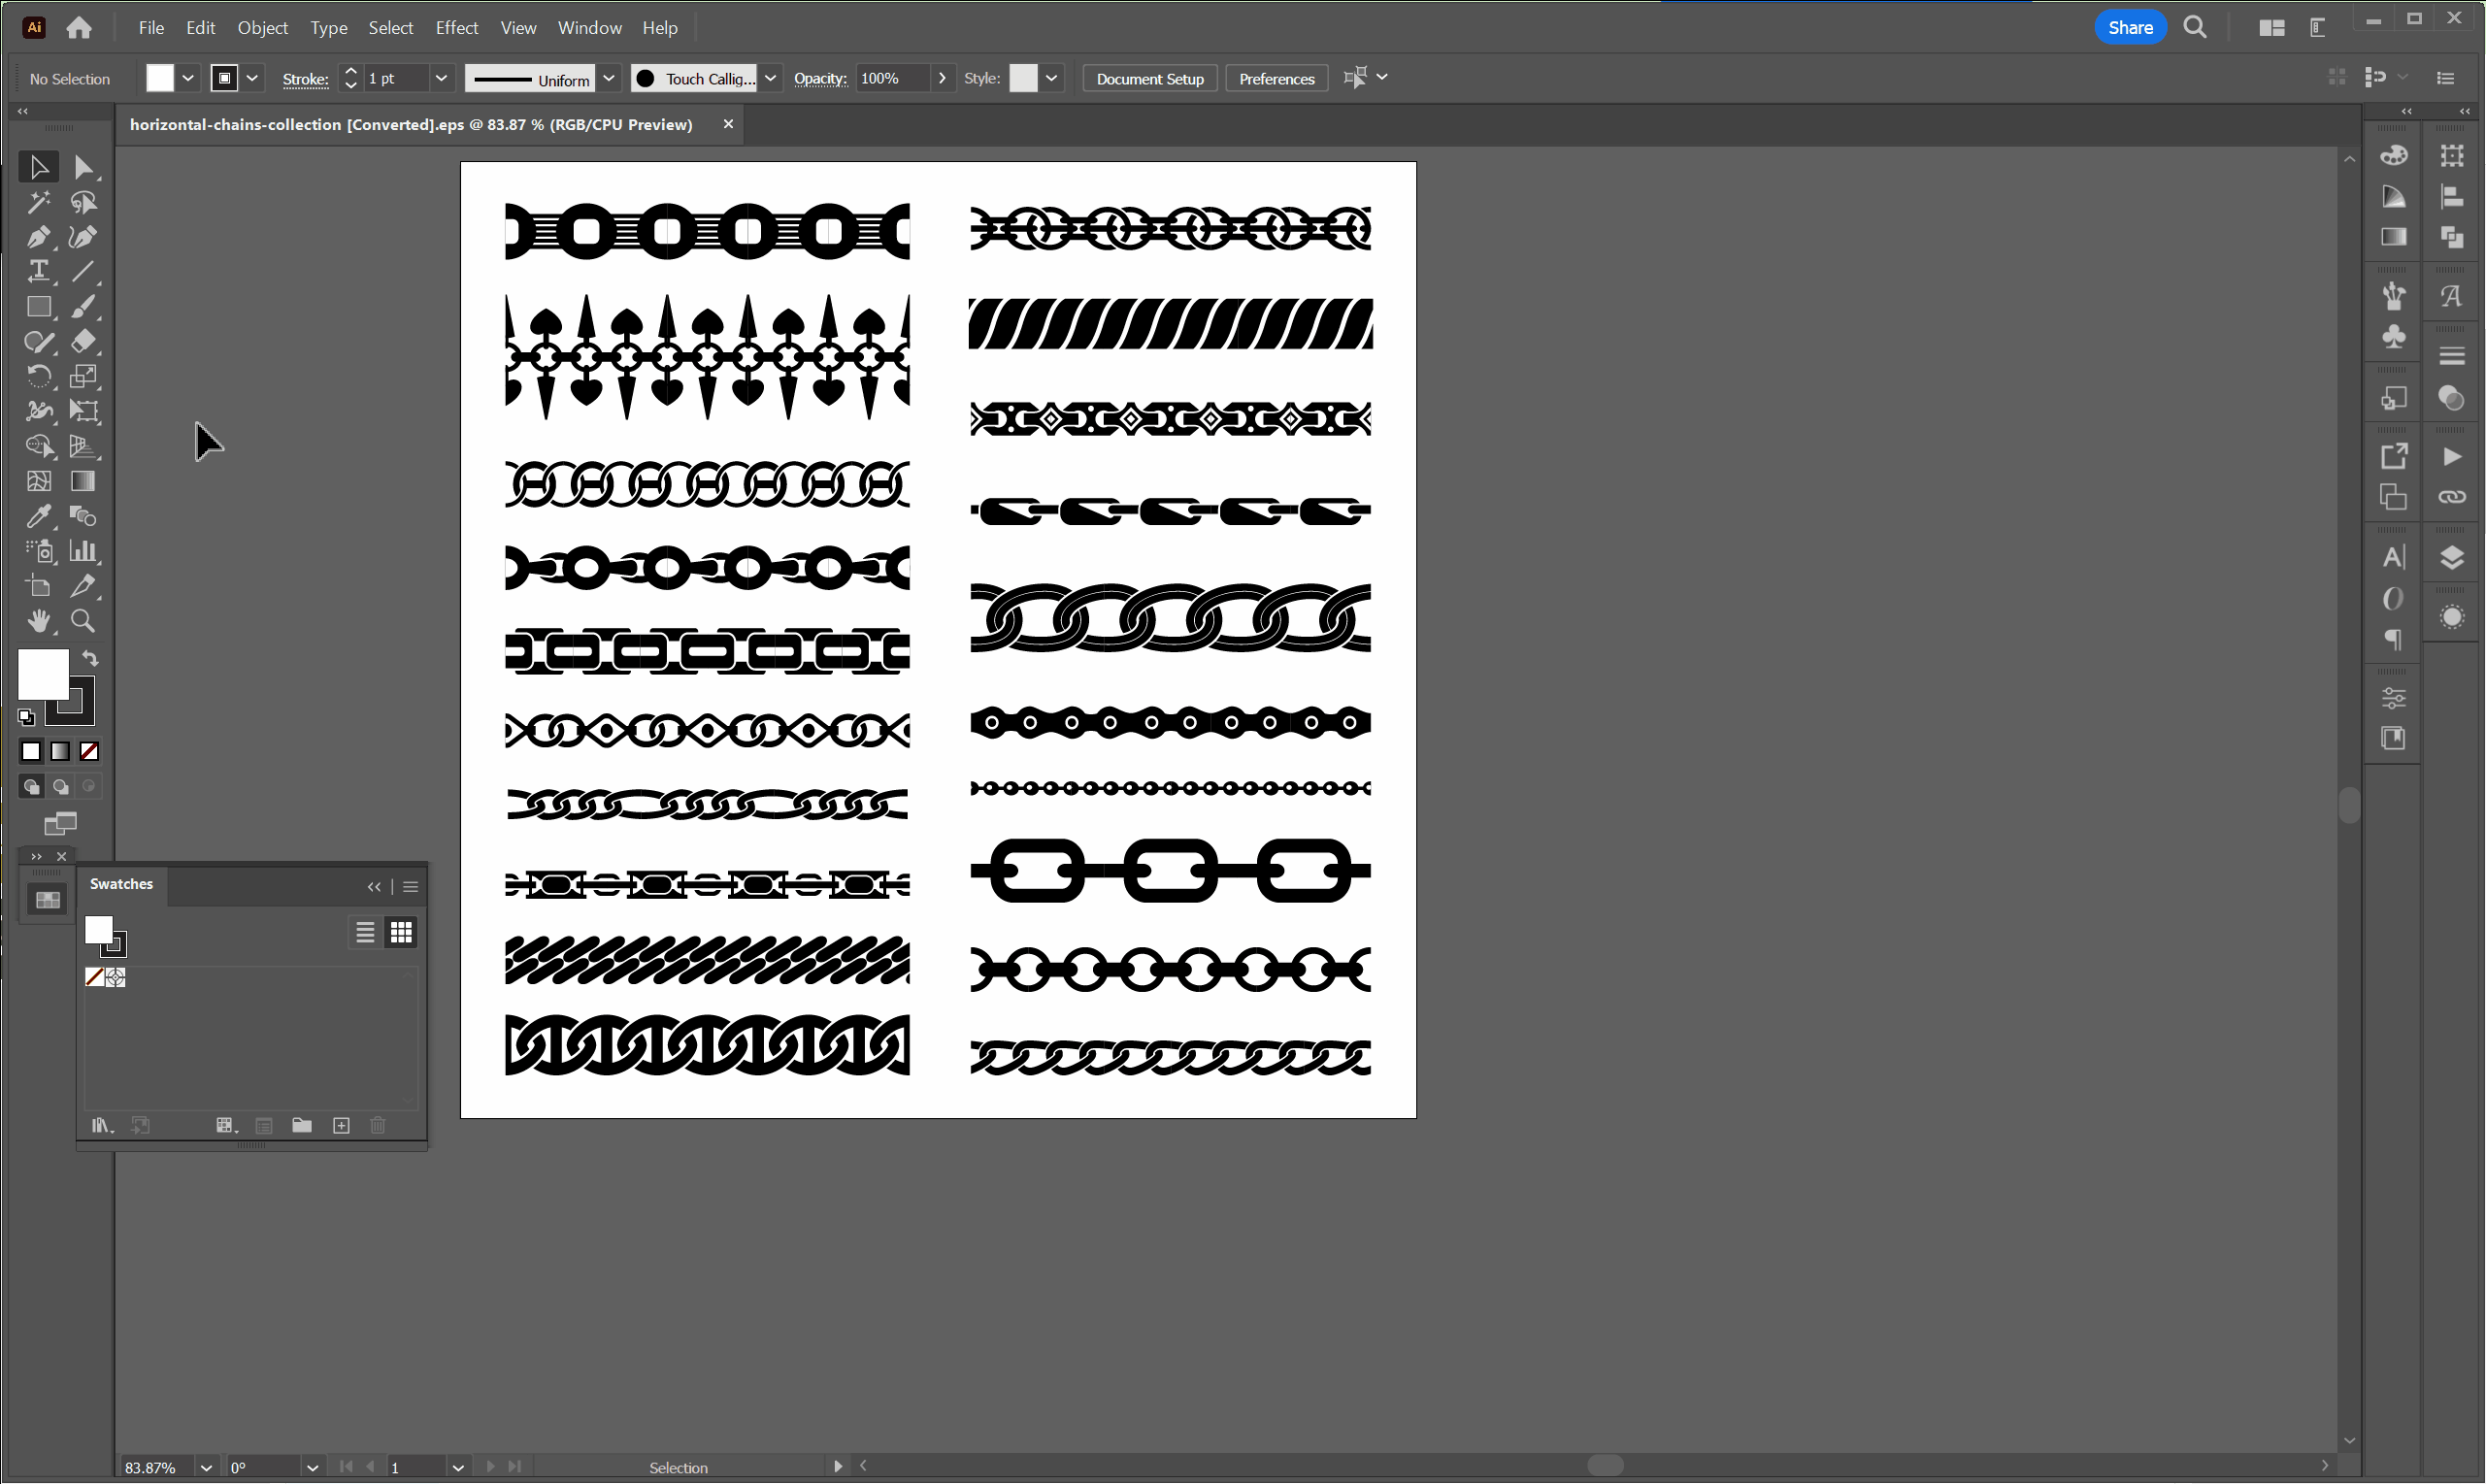Switch Swatches panel to thumbnail view
Screen dimensions: 2486x1484
point(401,933)
